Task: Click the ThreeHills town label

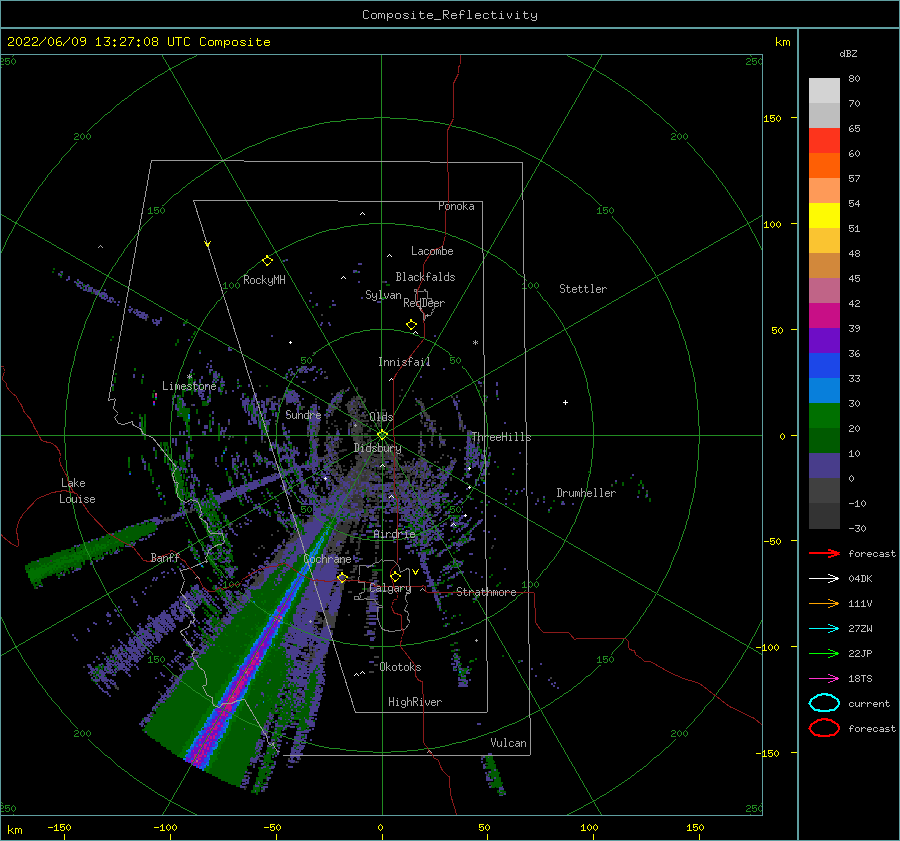Action: point(501,437)
